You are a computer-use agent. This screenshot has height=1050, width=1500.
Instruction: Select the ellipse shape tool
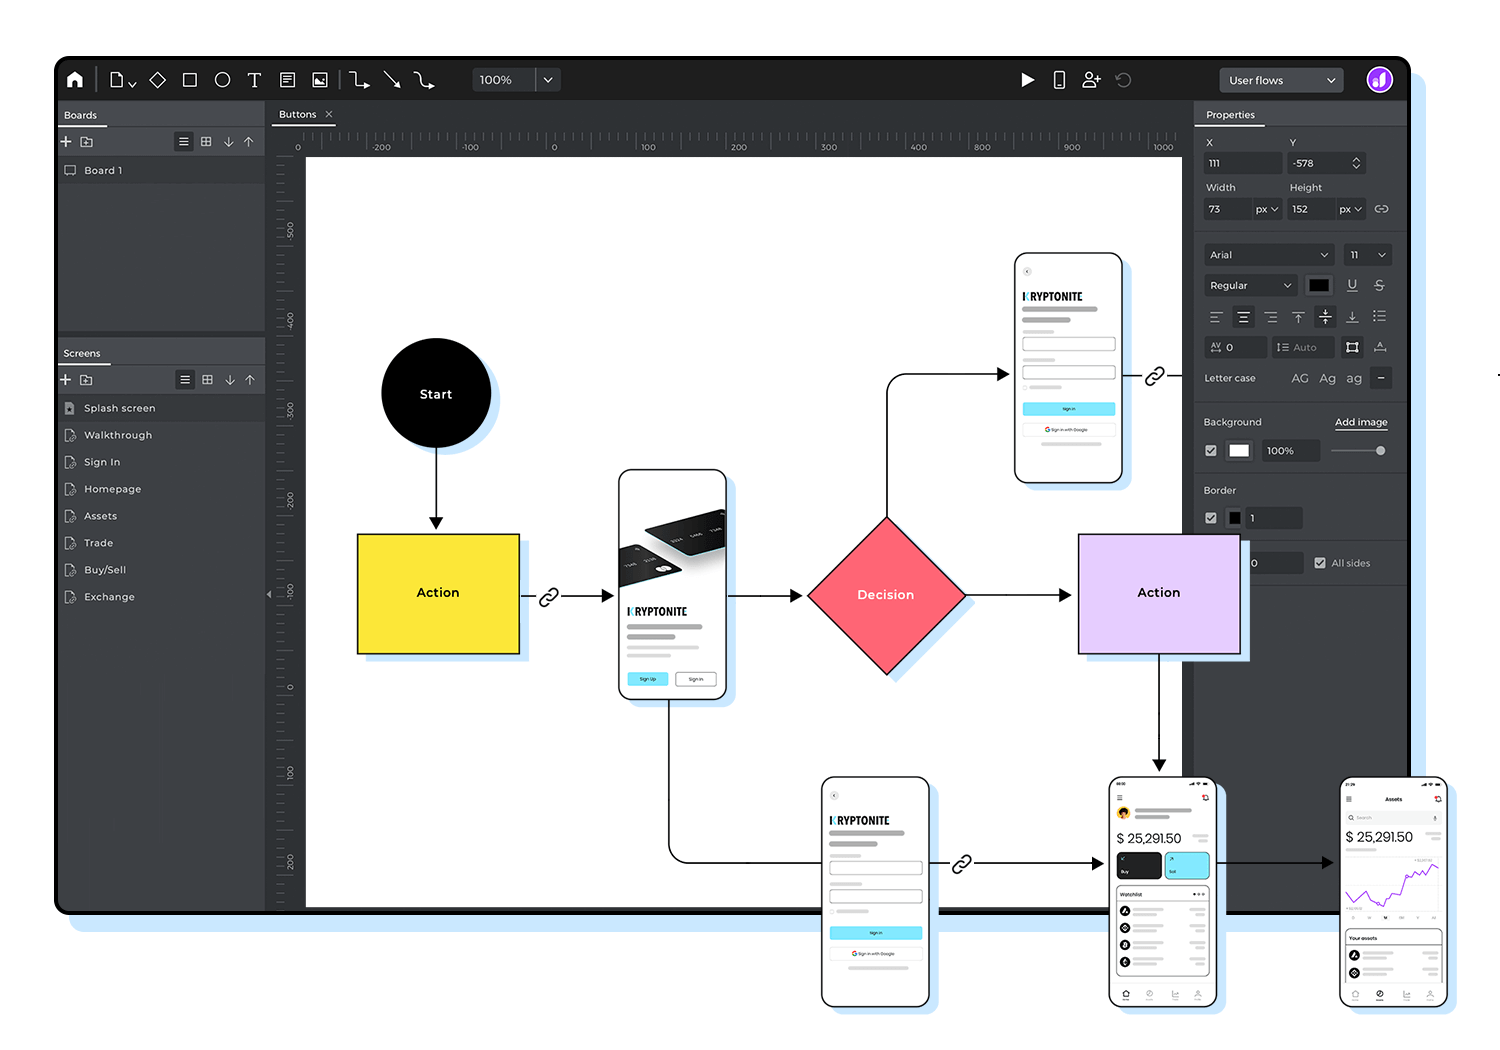[222, 80]
